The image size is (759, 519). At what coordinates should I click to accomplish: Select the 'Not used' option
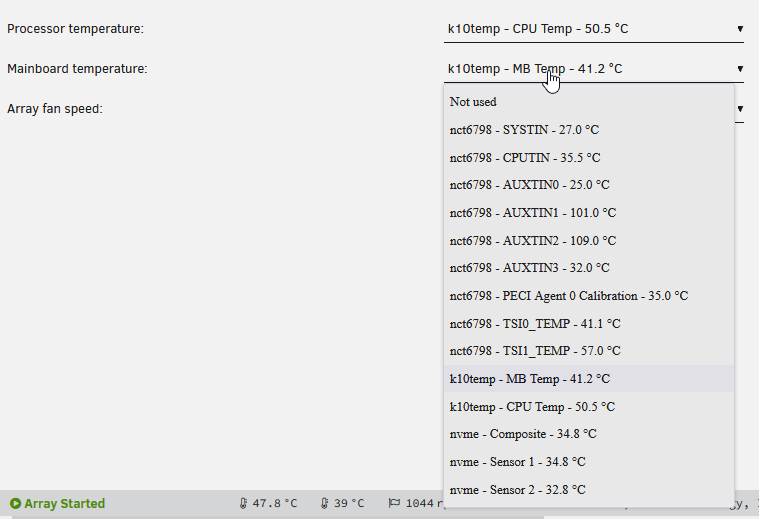pyautogui.click(x=589, y=102)
